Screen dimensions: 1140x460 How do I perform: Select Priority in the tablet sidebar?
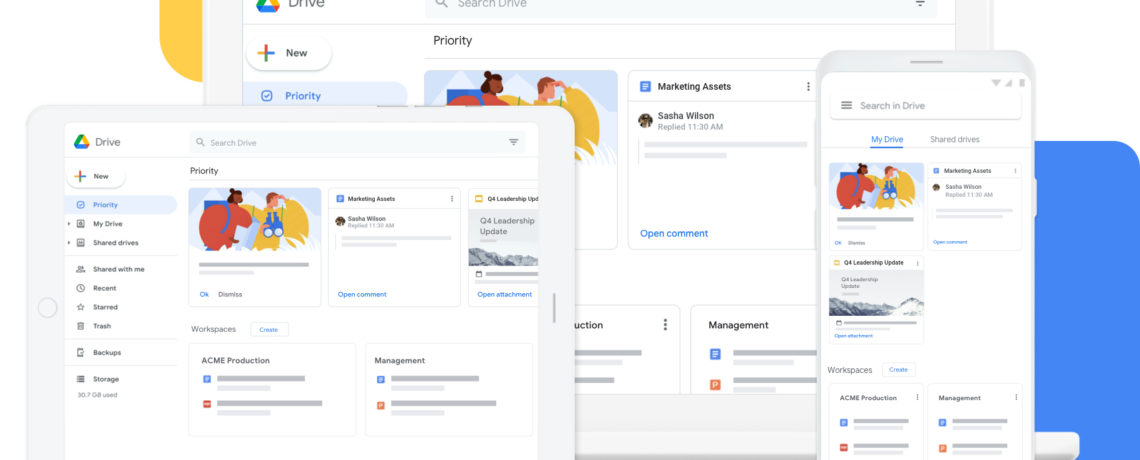[104, 205]
